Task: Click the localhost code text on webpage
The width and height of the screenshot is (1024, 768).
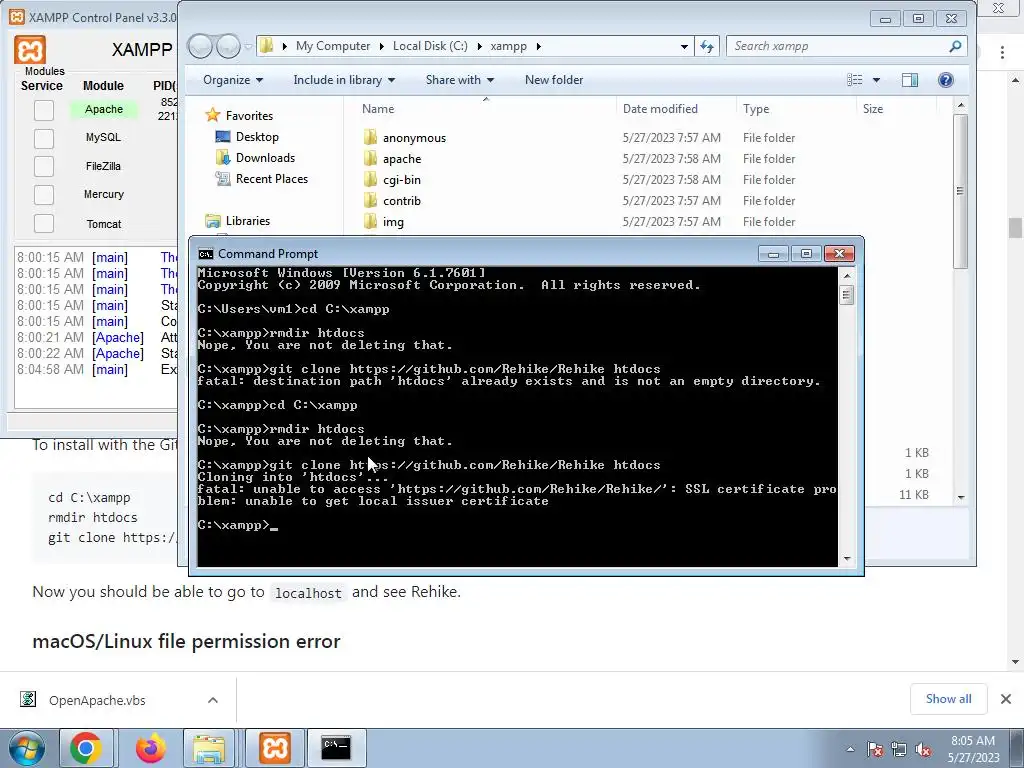Action: tap(308, 593)
